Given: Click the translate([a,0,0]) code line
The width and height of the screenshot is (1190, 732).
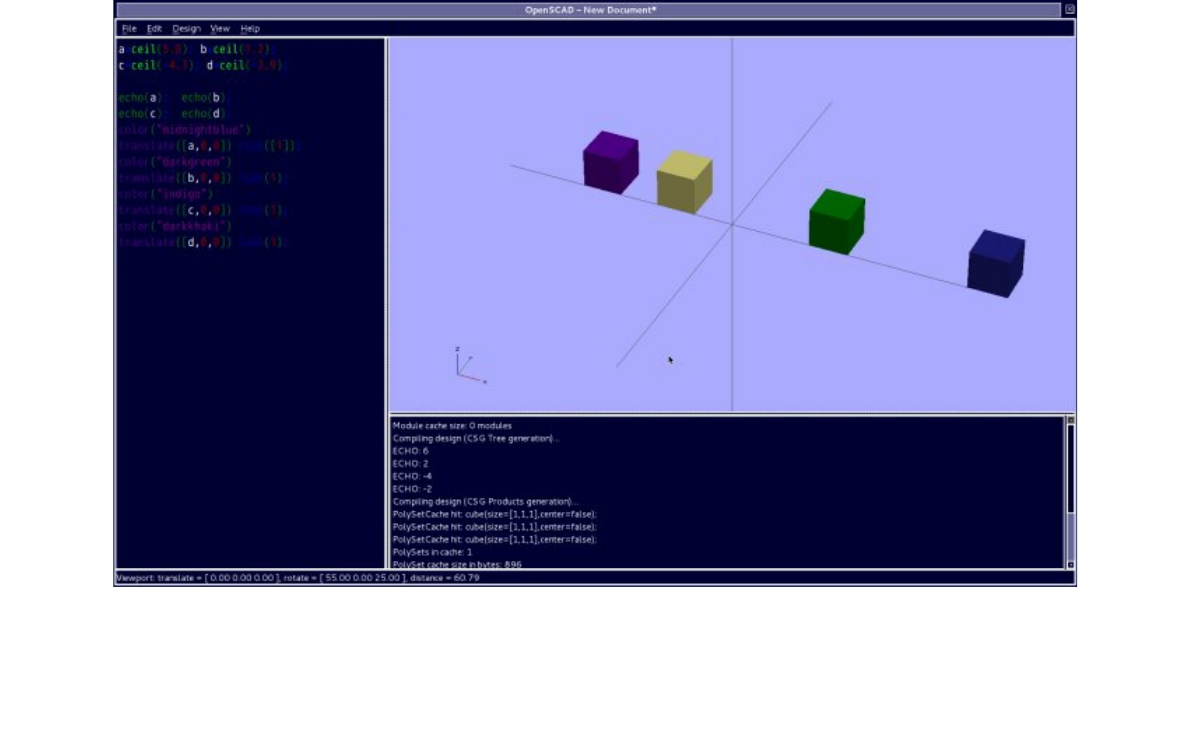Looking at the screenshot, I should point(209,146).
